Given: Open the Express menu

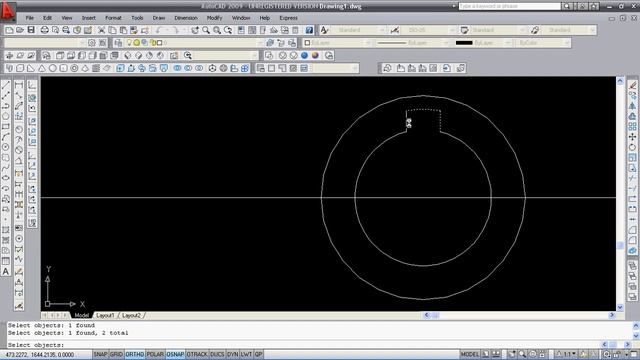Looking at the screenshot, I should (x=288, y=18).
